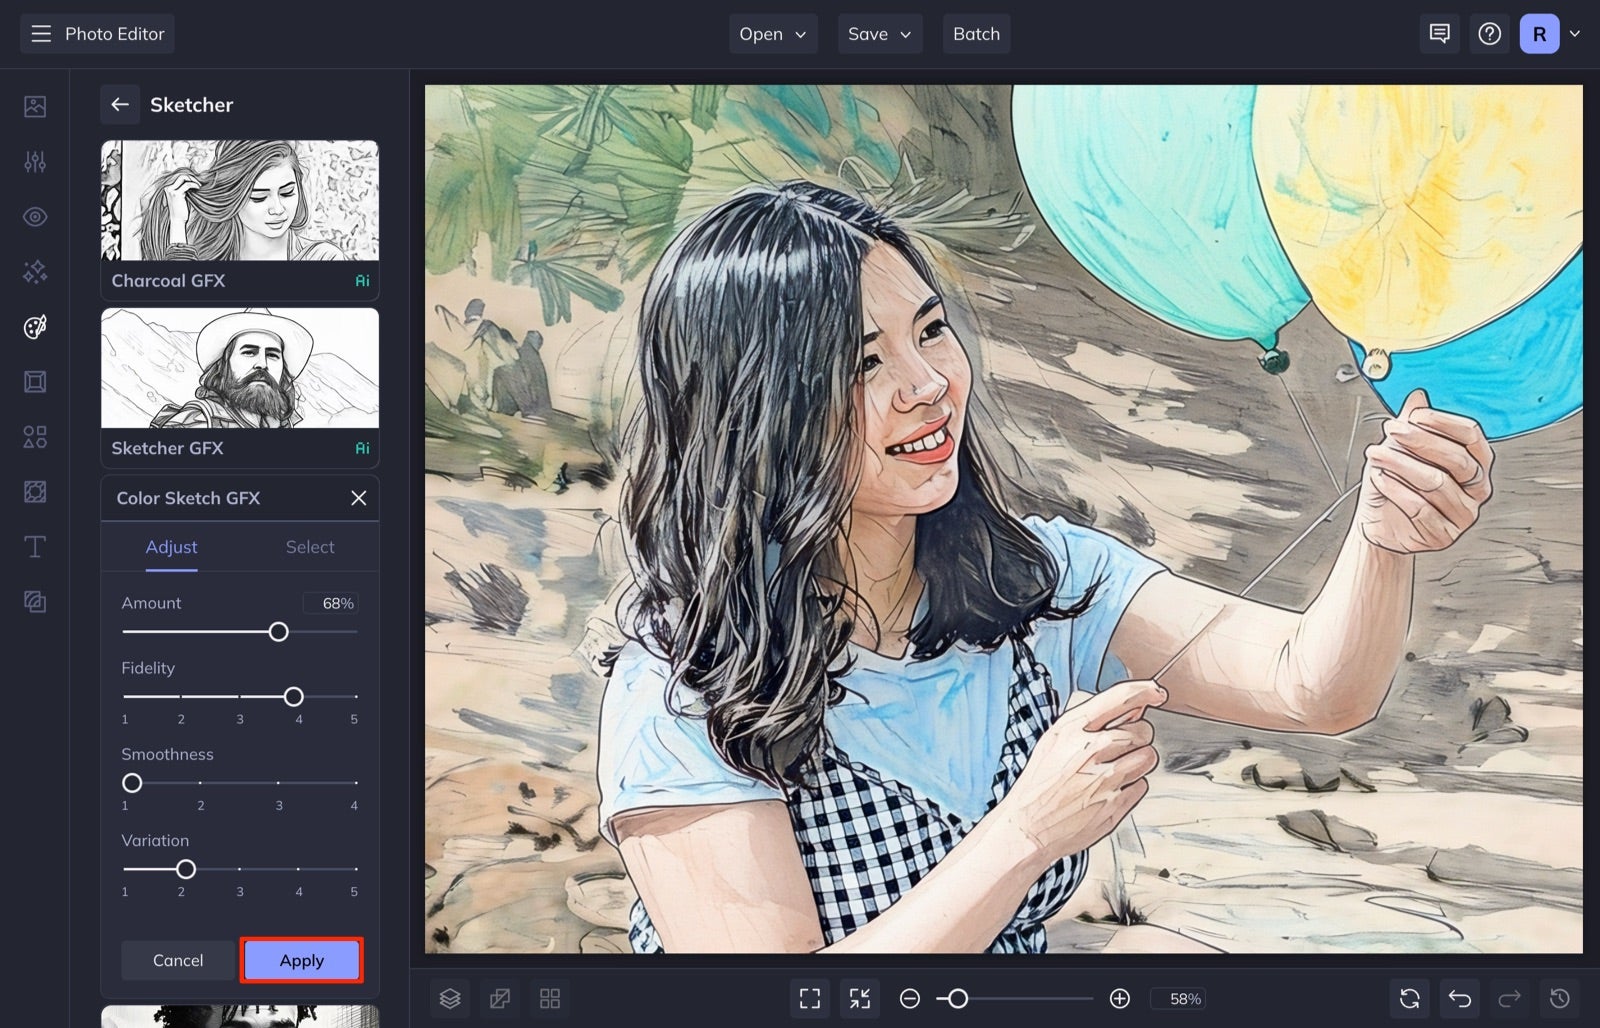Select the Frames tool in the left sidebar
1600x1028 pixels.
coord(35,381)
